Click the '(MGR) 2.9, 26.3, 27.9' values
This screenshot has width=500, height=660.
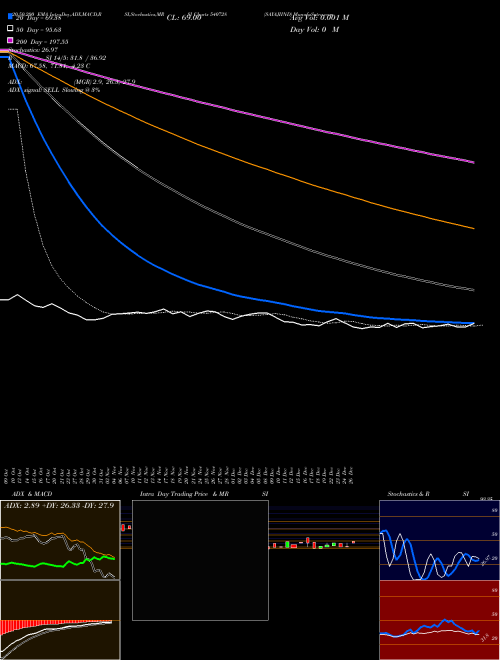pyautogui.click(x=104, y=82)
